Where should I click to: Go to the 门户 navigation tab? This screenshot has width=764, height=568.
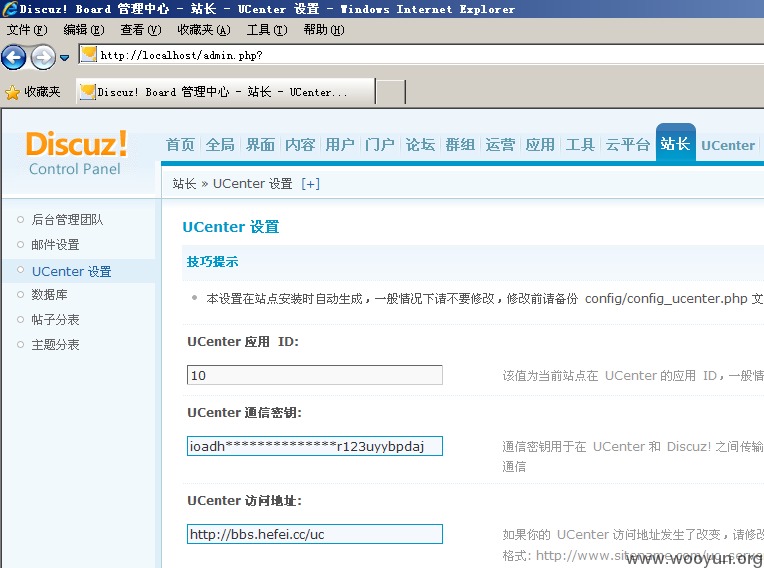pyautogui.click(x=380, y=145)
